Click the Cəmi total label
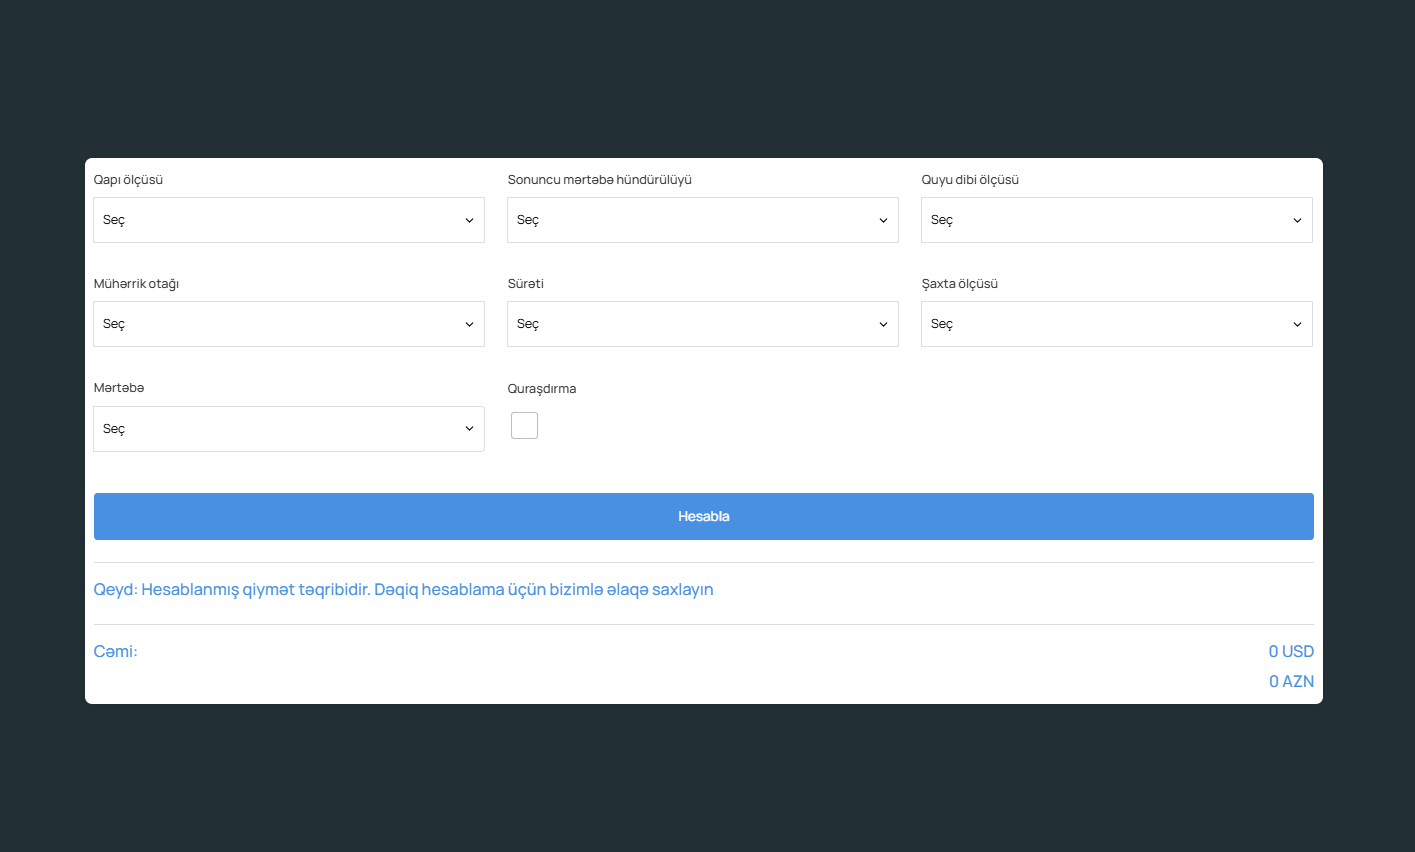1415x852 pixels. (x=116, y=652)
